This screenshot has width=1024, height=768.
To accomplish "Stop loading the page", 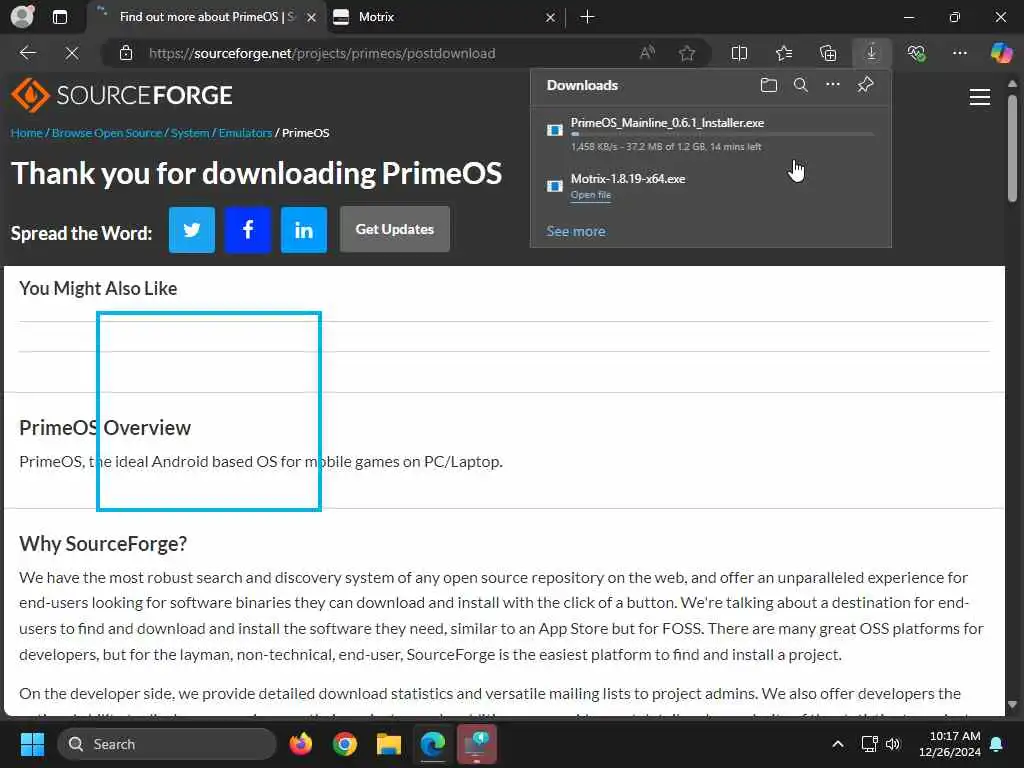I will coord(72,53).
